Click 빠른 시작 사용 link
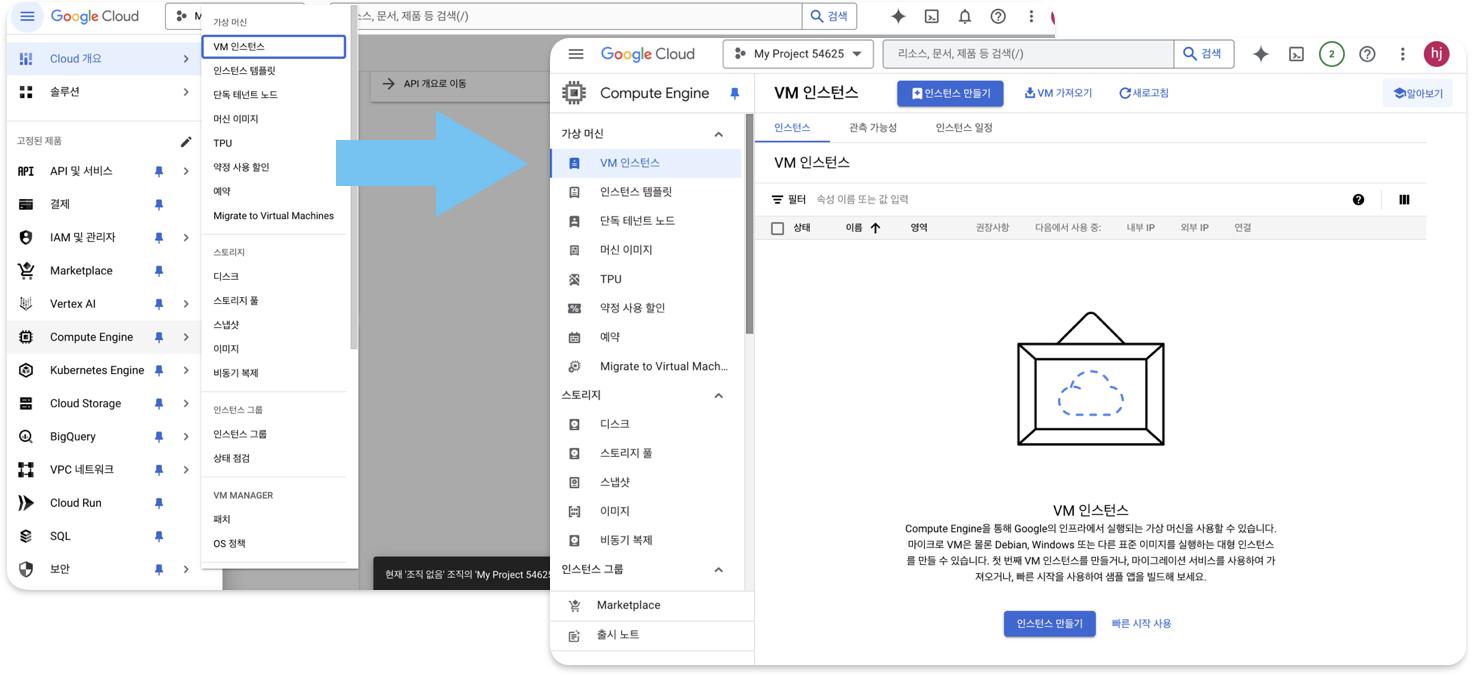The height and width of the screenshot is (676, 1472). click(x=1141, y=624)
